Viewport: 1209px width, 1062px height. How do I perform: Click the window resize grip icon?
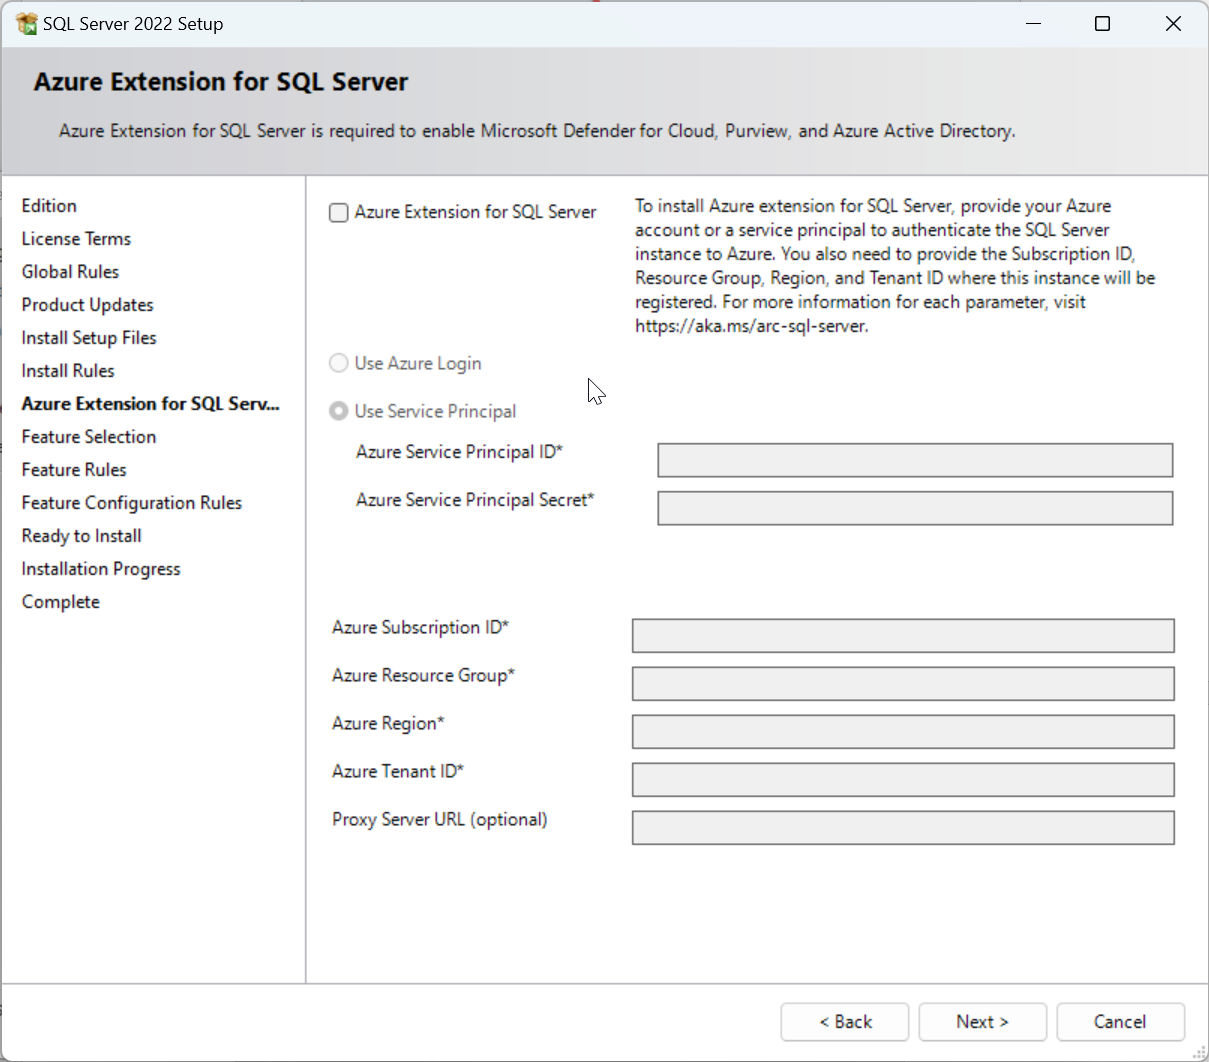pyautogui.click(x=1200, y=1053)
